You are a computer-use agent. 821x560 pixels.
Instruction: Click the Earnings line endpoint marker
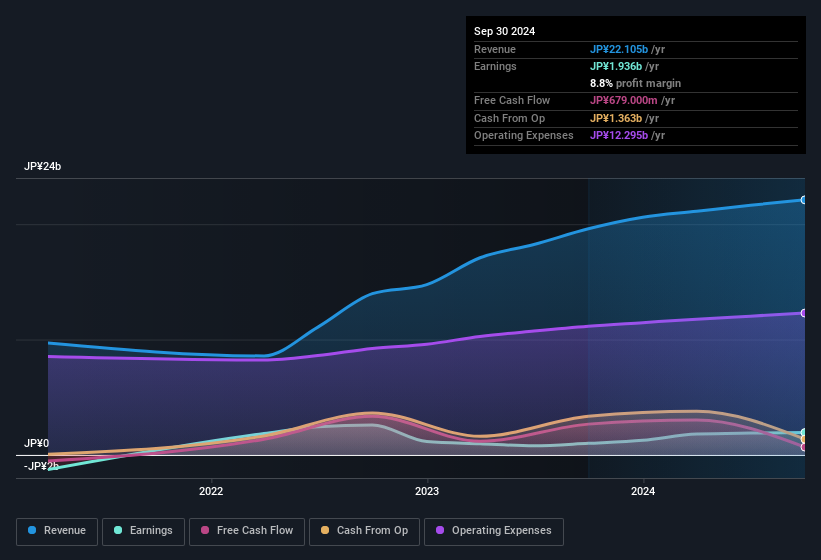click(x=804, y=432)
